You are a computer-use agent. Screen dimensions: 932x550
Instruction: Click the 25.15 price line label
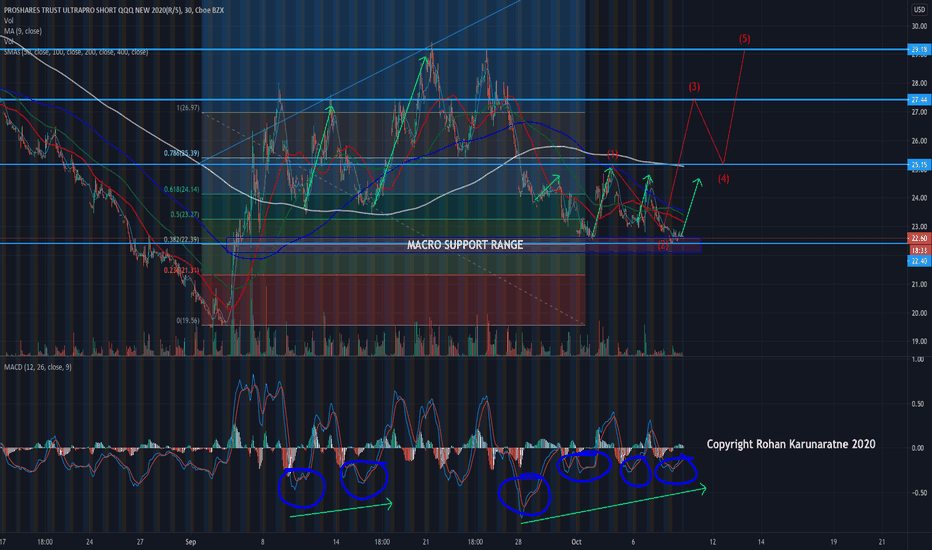point(920,165)
